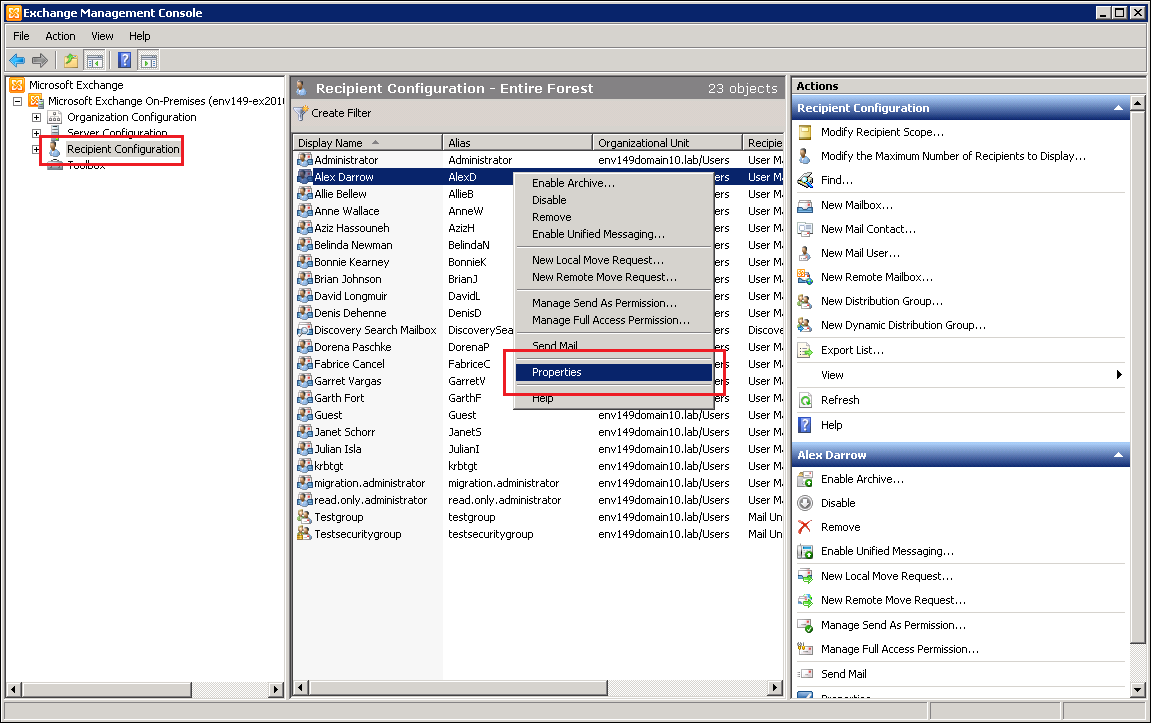Select New Remote Move Request in context menu
This screenshot has height=723, width=1151.
tap(614, 277)
